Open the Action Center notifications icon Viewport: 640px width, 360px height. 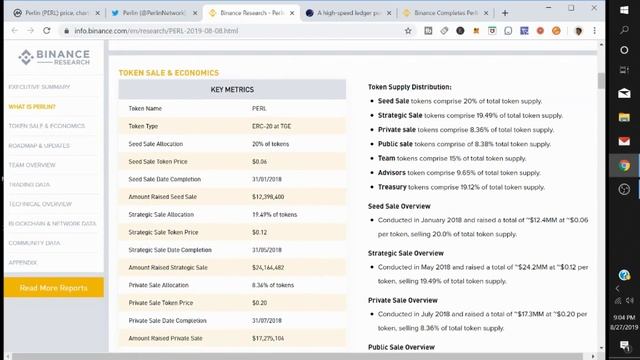click(624, 346)
